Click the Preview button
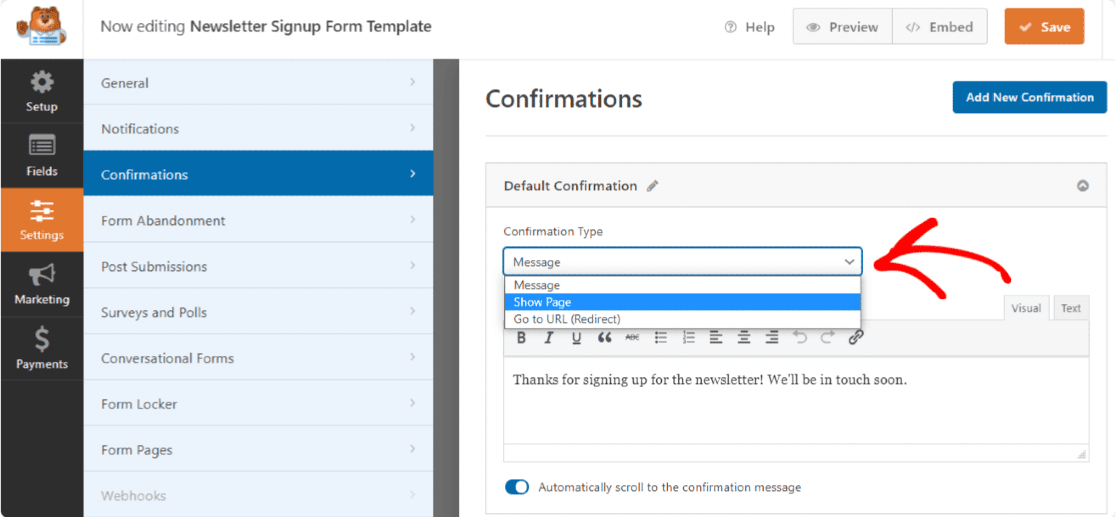This screenshot has width=1116, height=517. [x=842, y=27]
